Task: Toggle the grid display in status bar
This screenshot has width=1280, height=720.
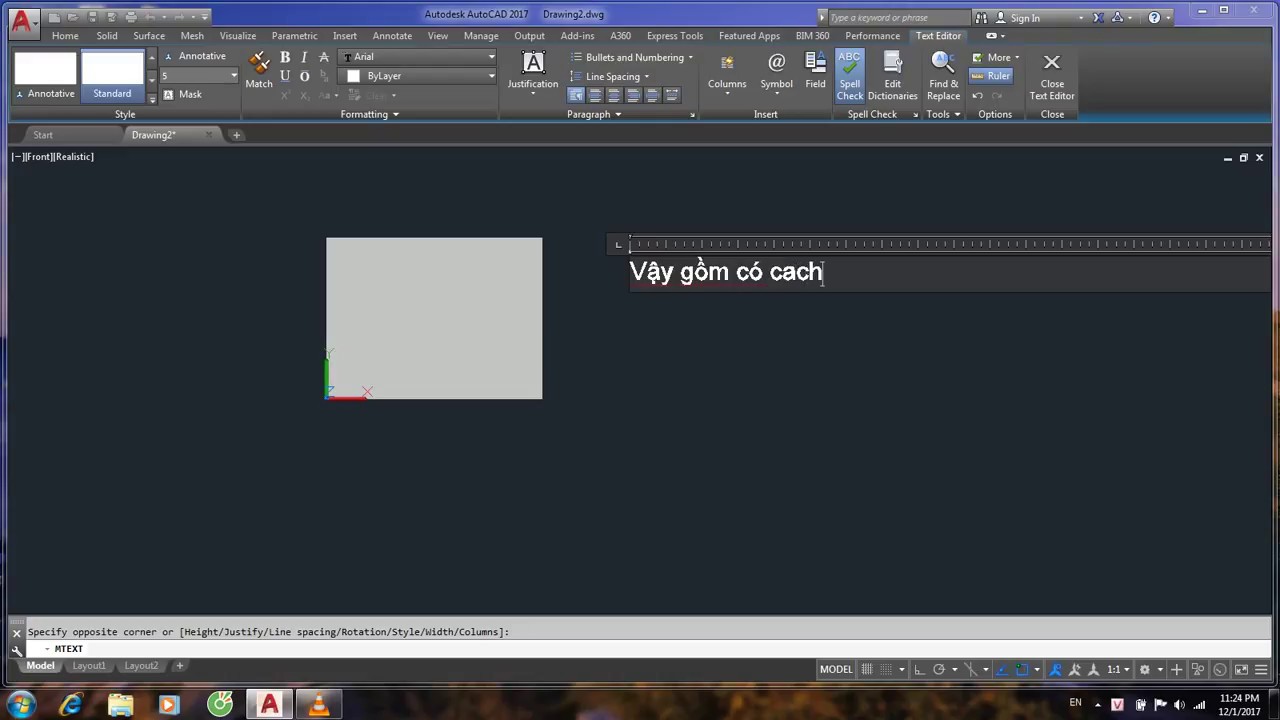Action: (x=867, y=669)
